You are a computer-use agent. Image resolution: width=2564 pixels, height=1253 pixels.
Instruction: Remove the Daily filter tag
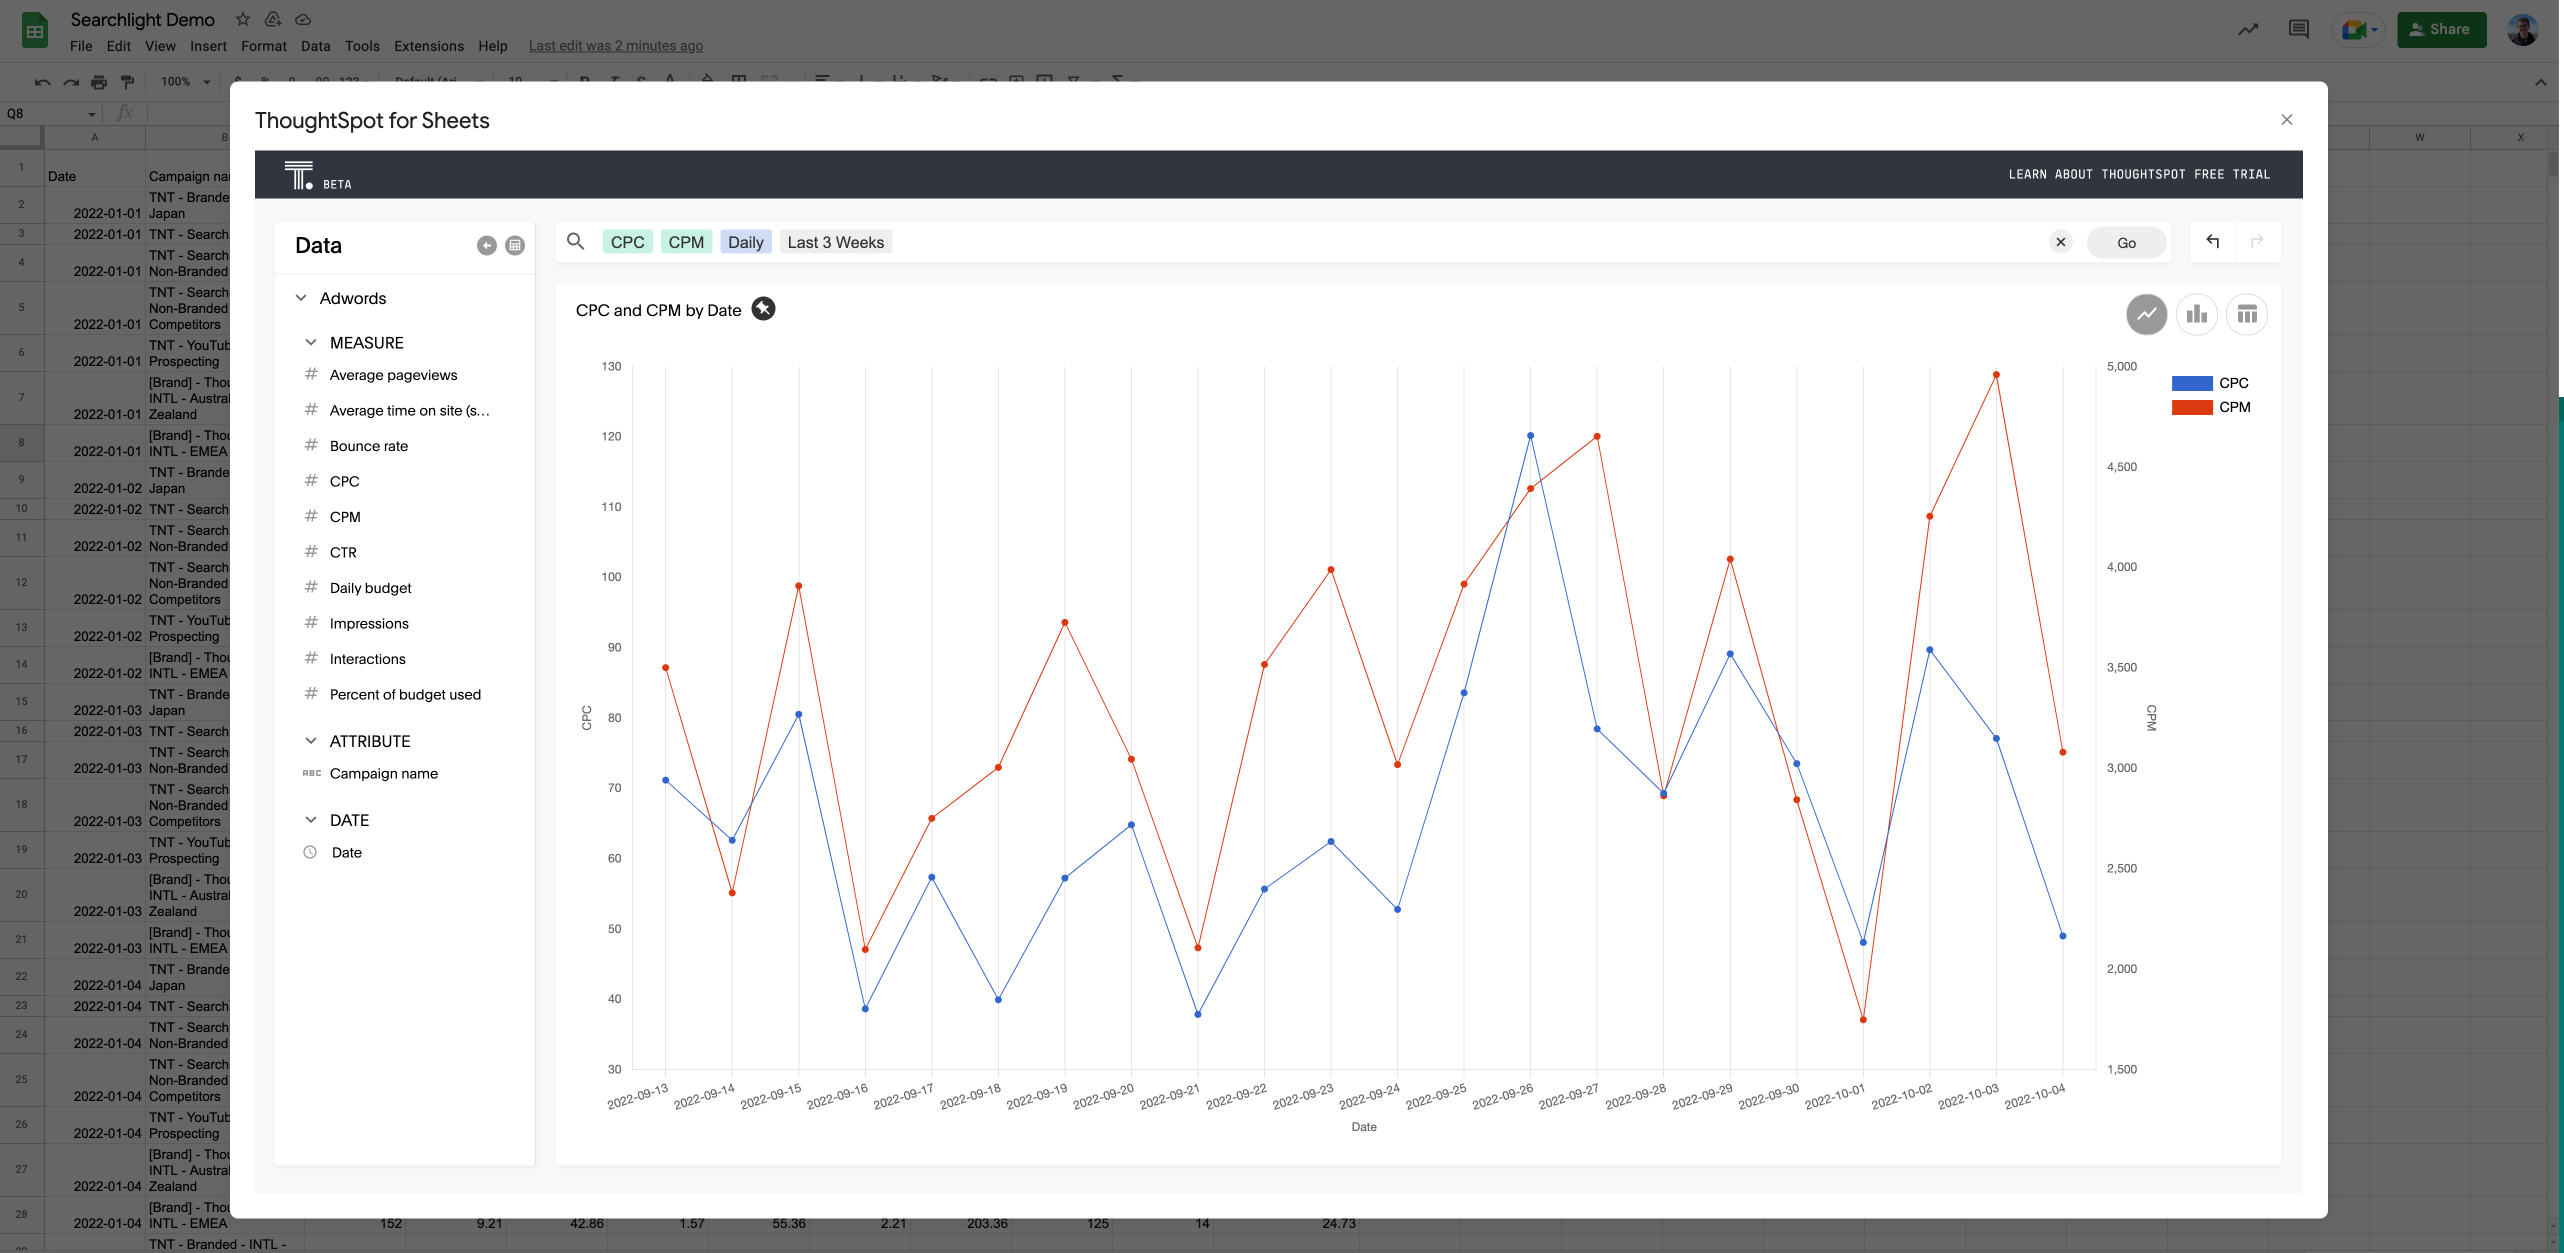[746, 242]
